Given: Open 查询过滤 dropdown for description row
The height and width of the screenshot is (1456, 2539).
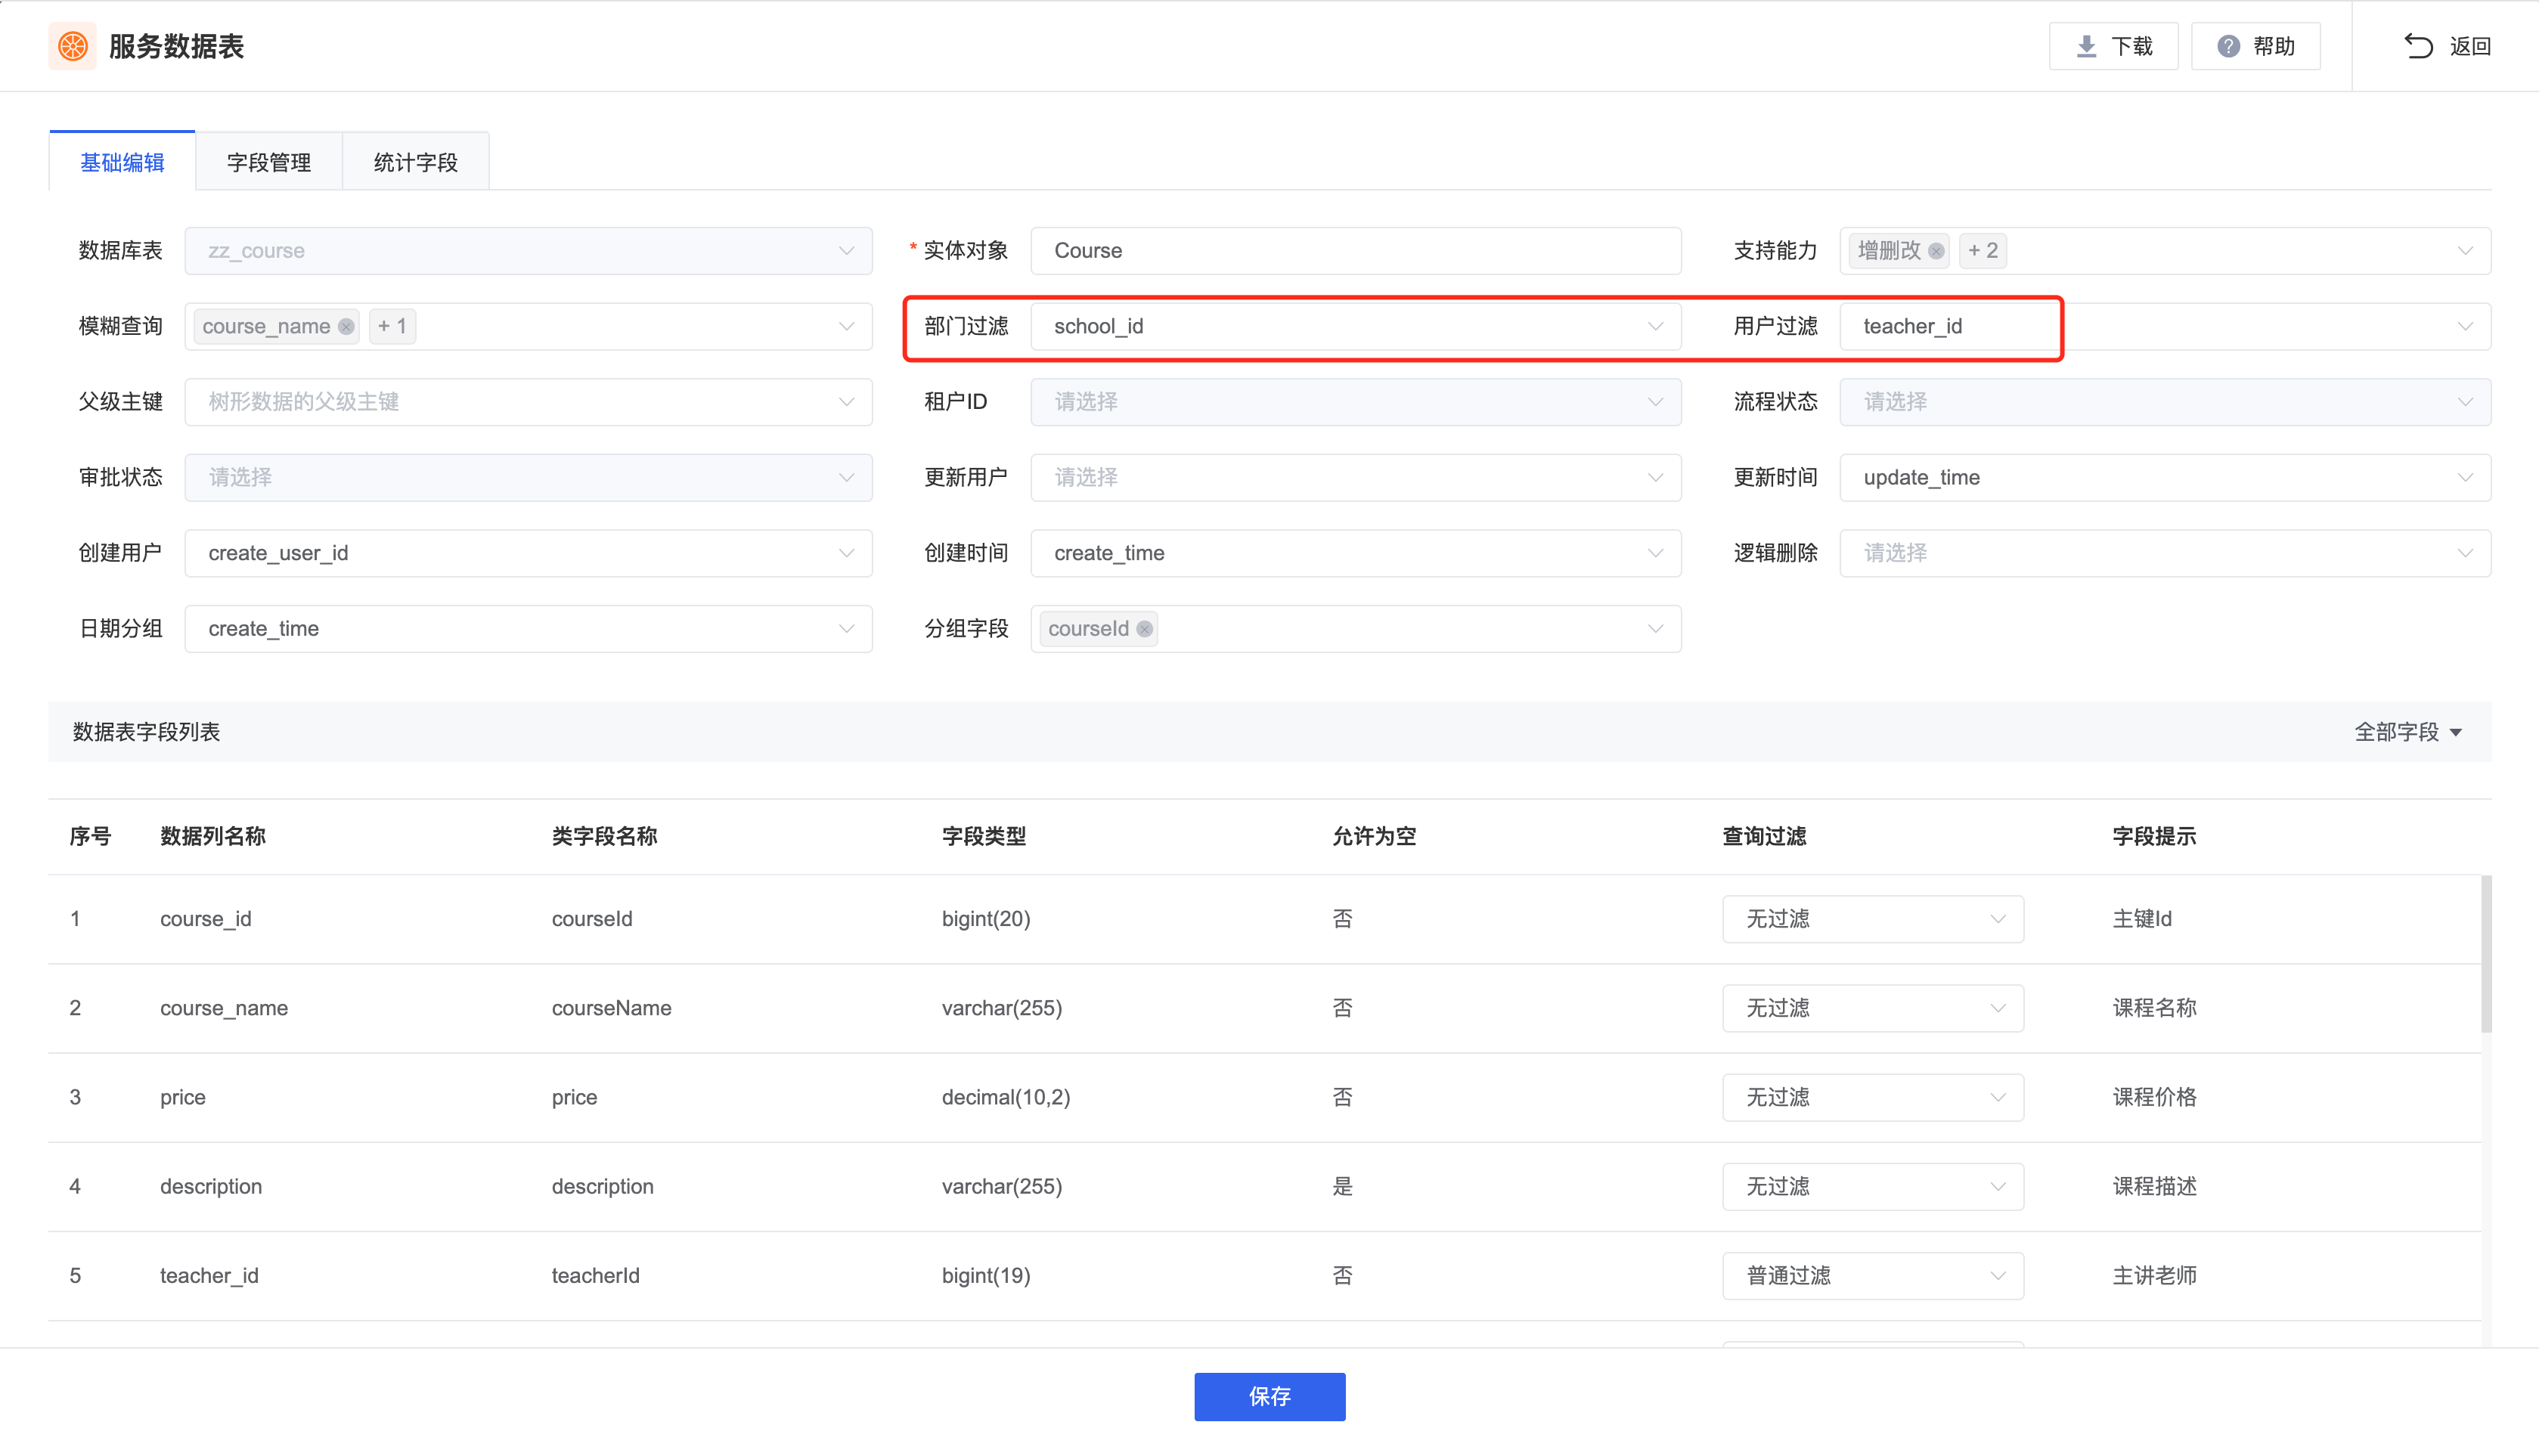Looking at the screenshot, I should pyautogui.click(x=1872, y=1186).
